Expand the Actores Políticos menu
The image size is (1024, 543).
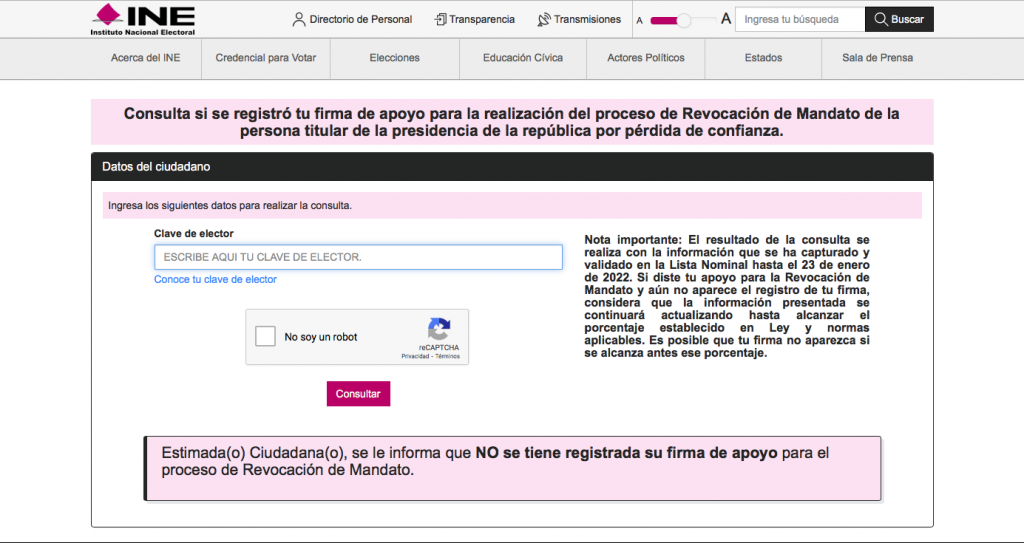(646, 58)
